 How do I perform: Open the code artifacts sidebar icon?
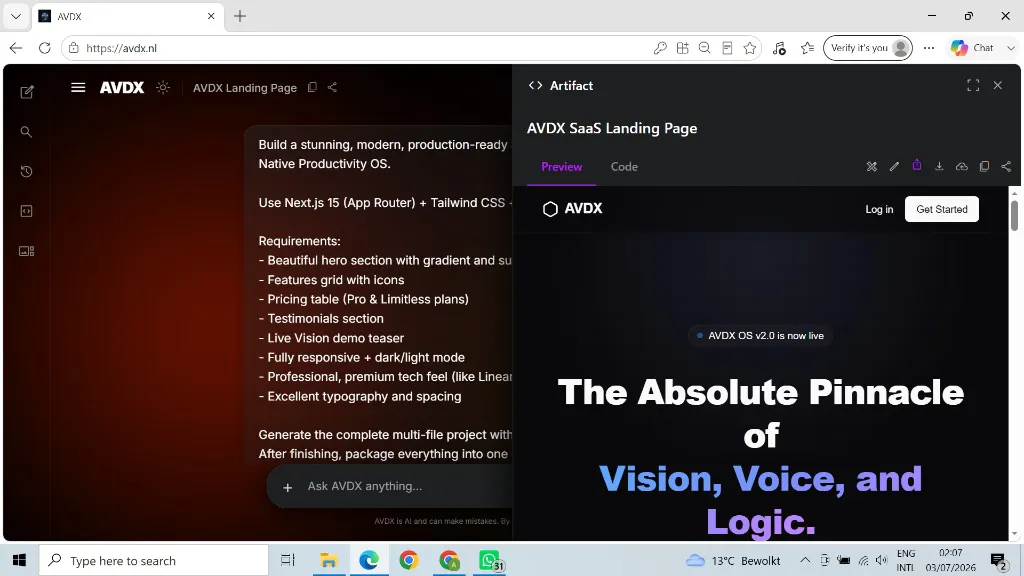(26, 211)
